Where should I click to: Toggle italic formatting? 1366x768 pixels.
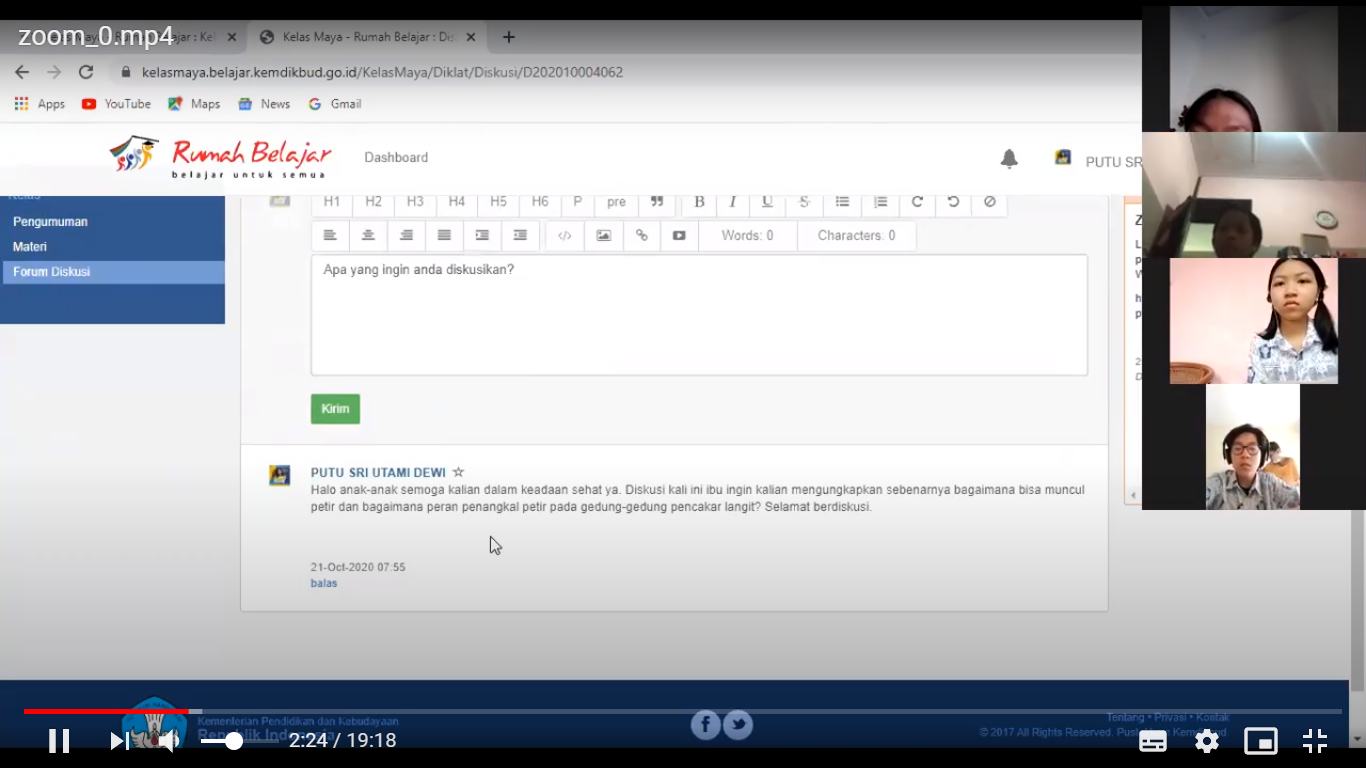coord(733,202)
